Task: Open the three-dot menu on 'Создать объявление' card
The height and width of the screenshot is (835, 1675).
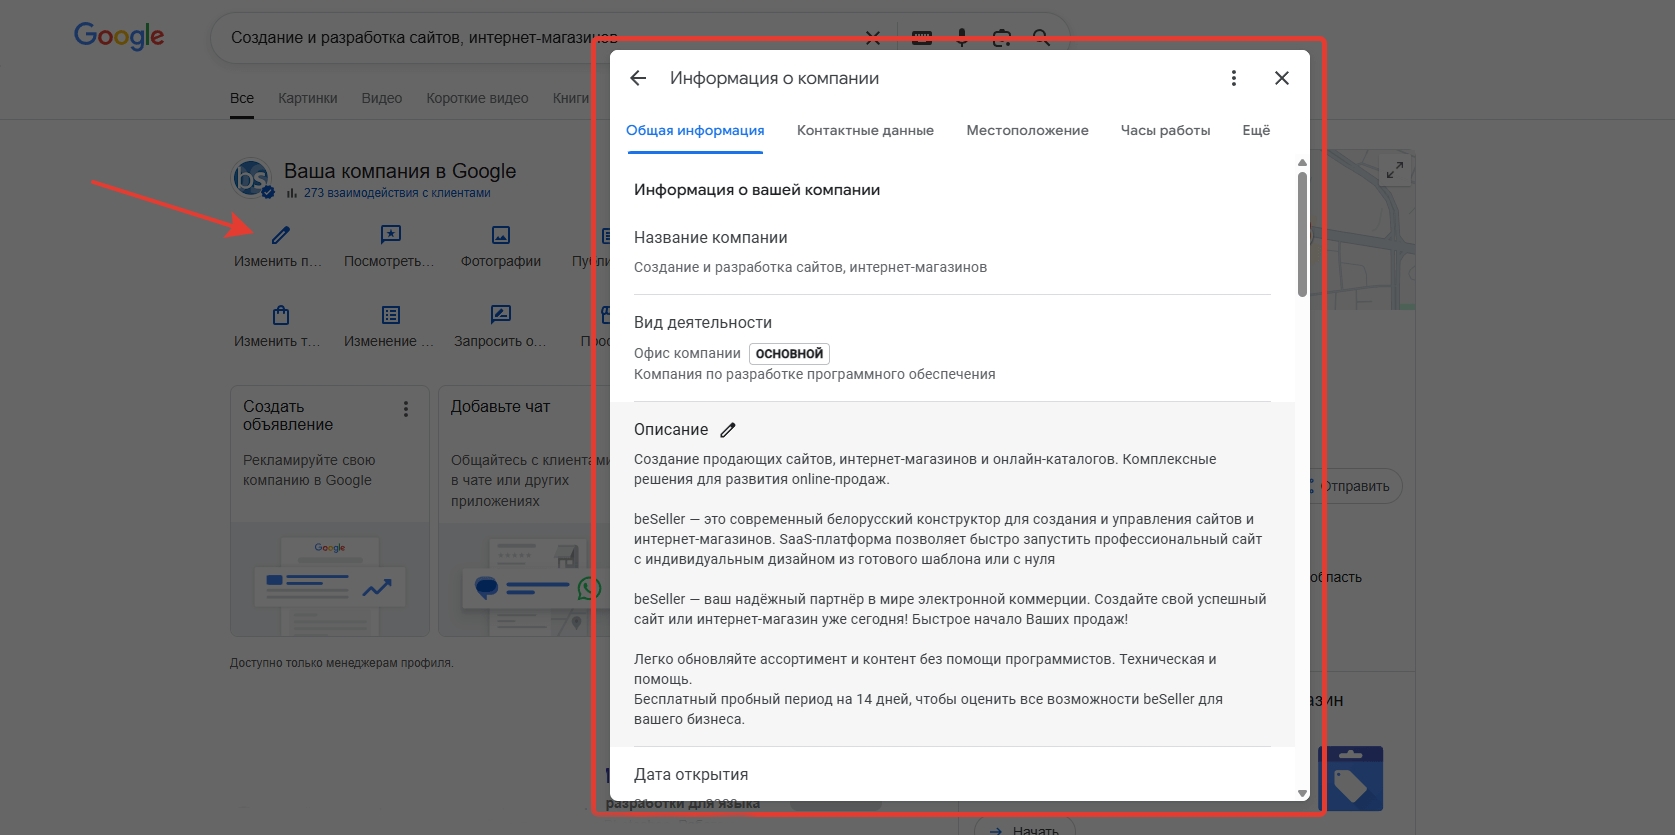Action: [x=405, y=409]
